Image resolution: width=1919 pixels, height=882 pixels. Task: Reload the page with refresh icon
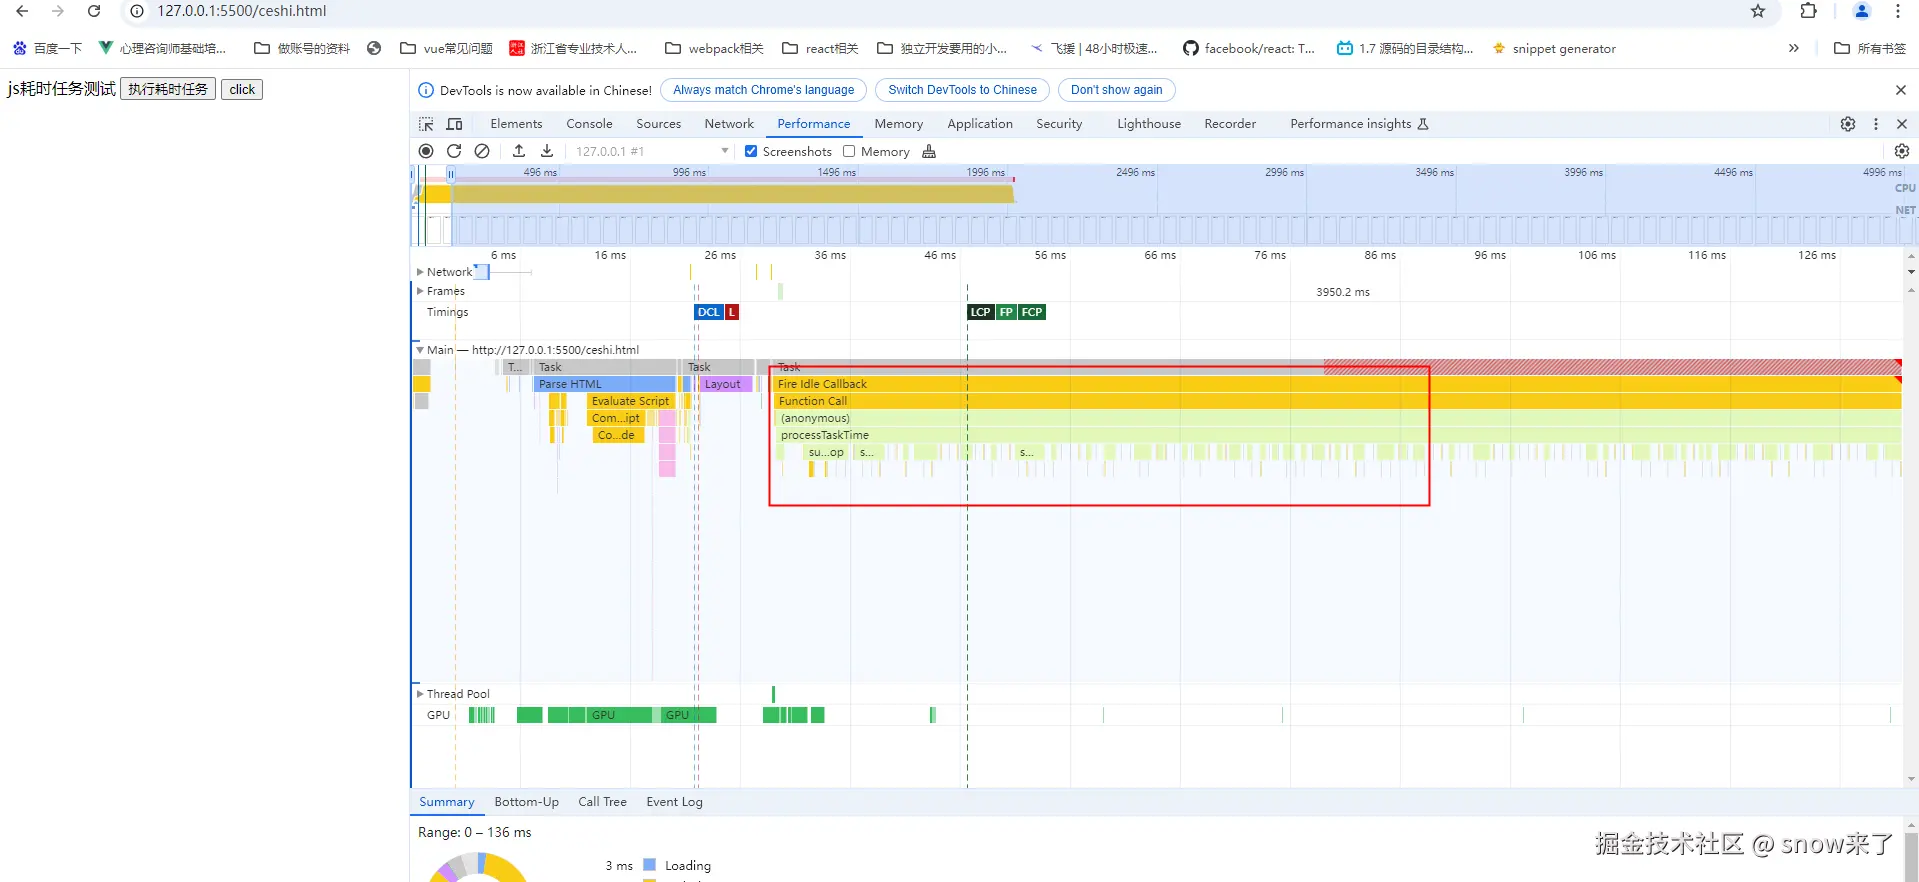[x=94, y=11]
